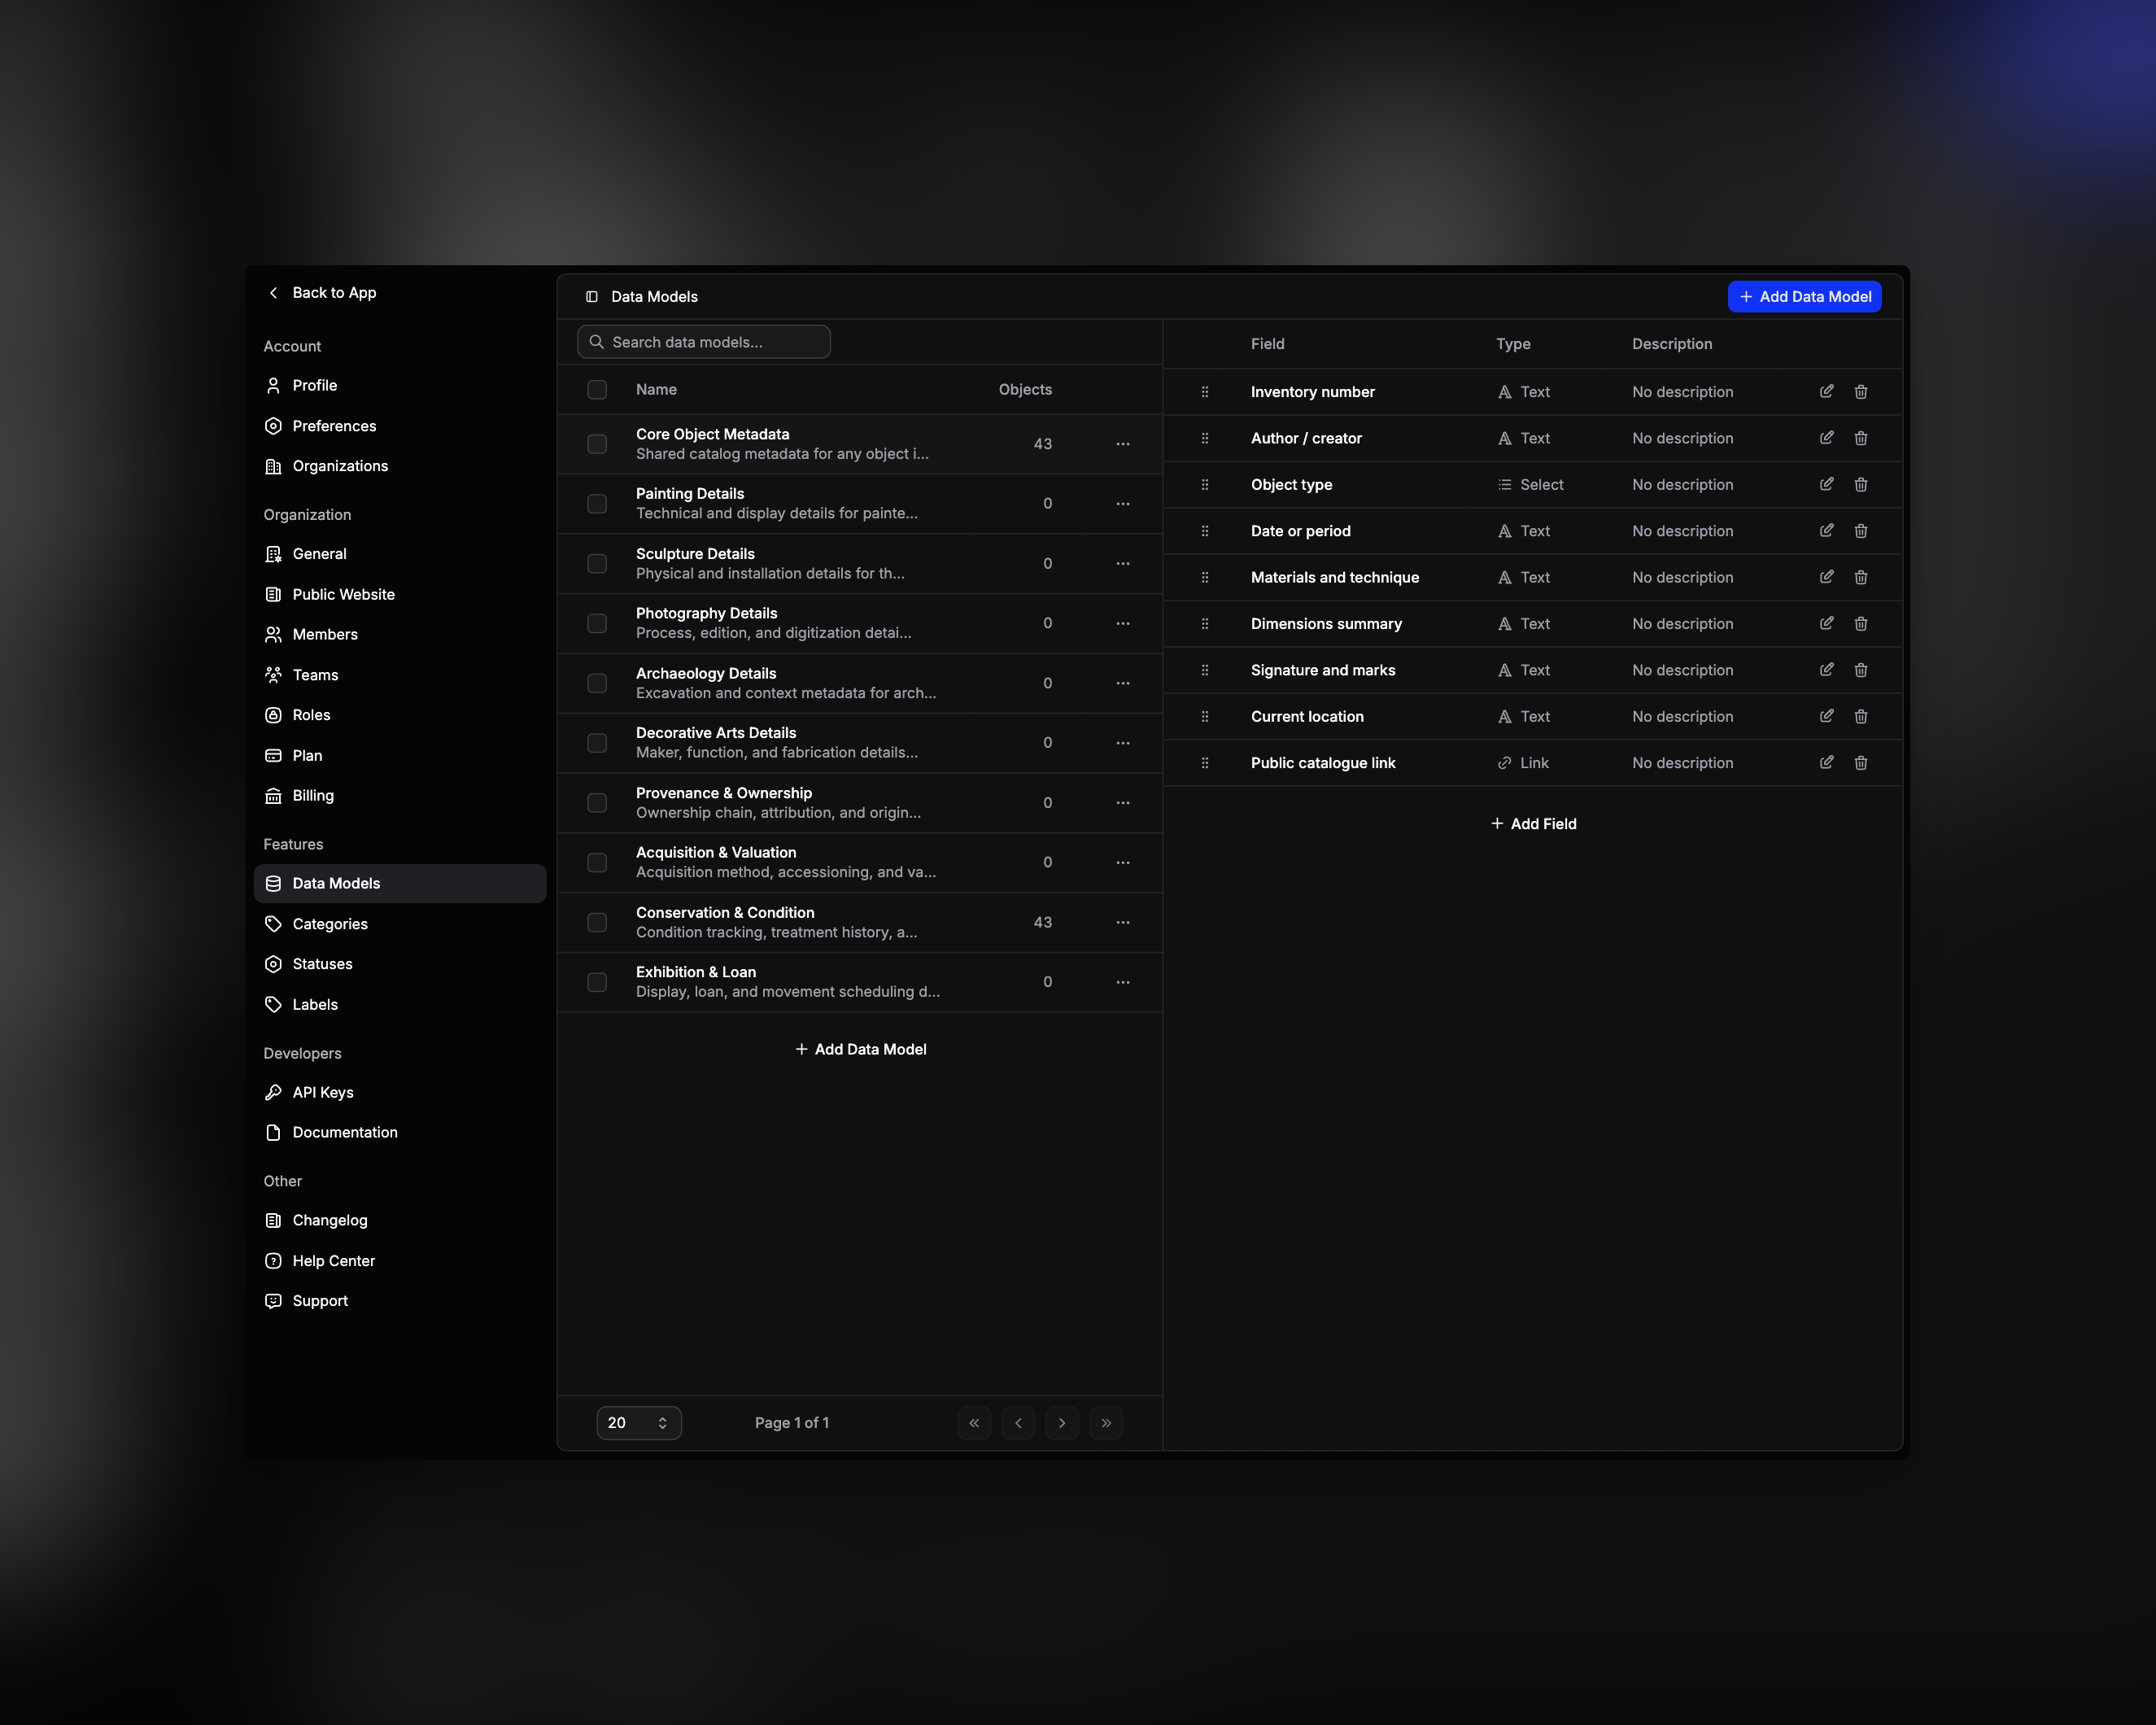Delete the Public catalogue link field

(x=1860, y=763)
